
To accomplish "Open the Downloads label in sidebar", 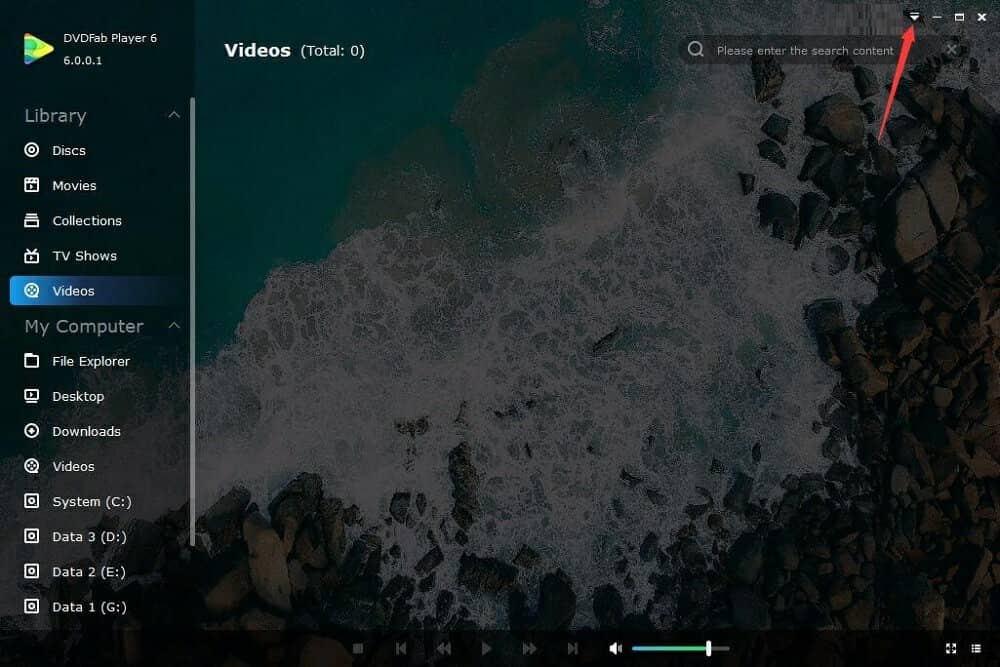I will pos(86,431).
